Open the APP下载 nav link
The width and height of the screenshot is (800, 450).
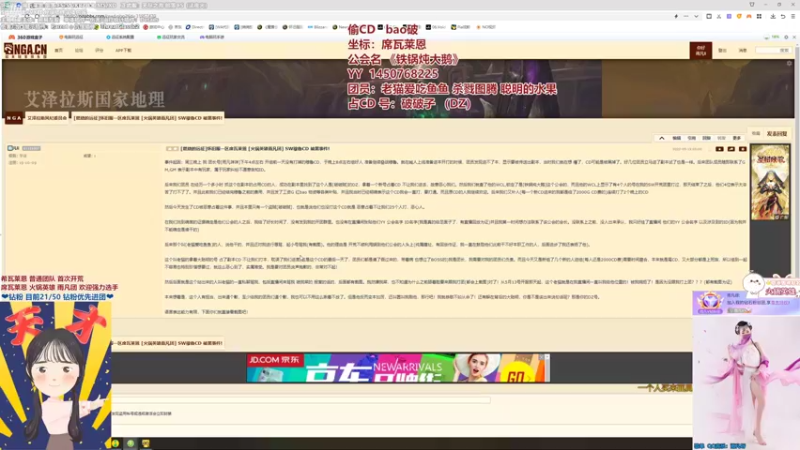[123, 51]
